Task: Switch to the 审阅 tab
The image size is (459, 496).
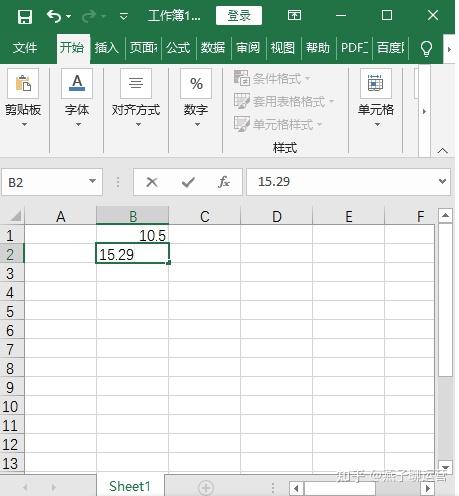Action: [x=248, y=48]
